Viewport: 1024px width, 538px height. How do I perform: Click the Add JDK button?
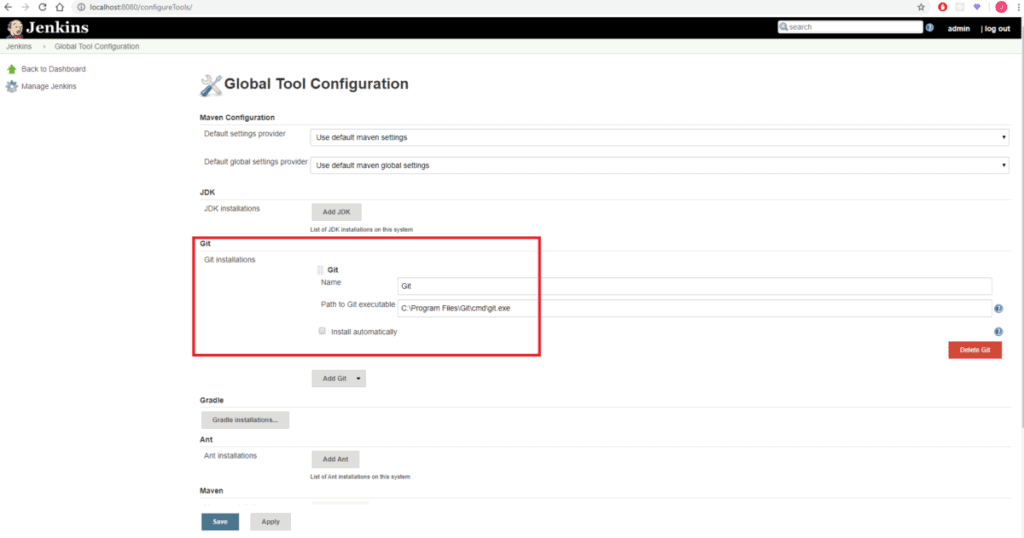click(336, 212)
